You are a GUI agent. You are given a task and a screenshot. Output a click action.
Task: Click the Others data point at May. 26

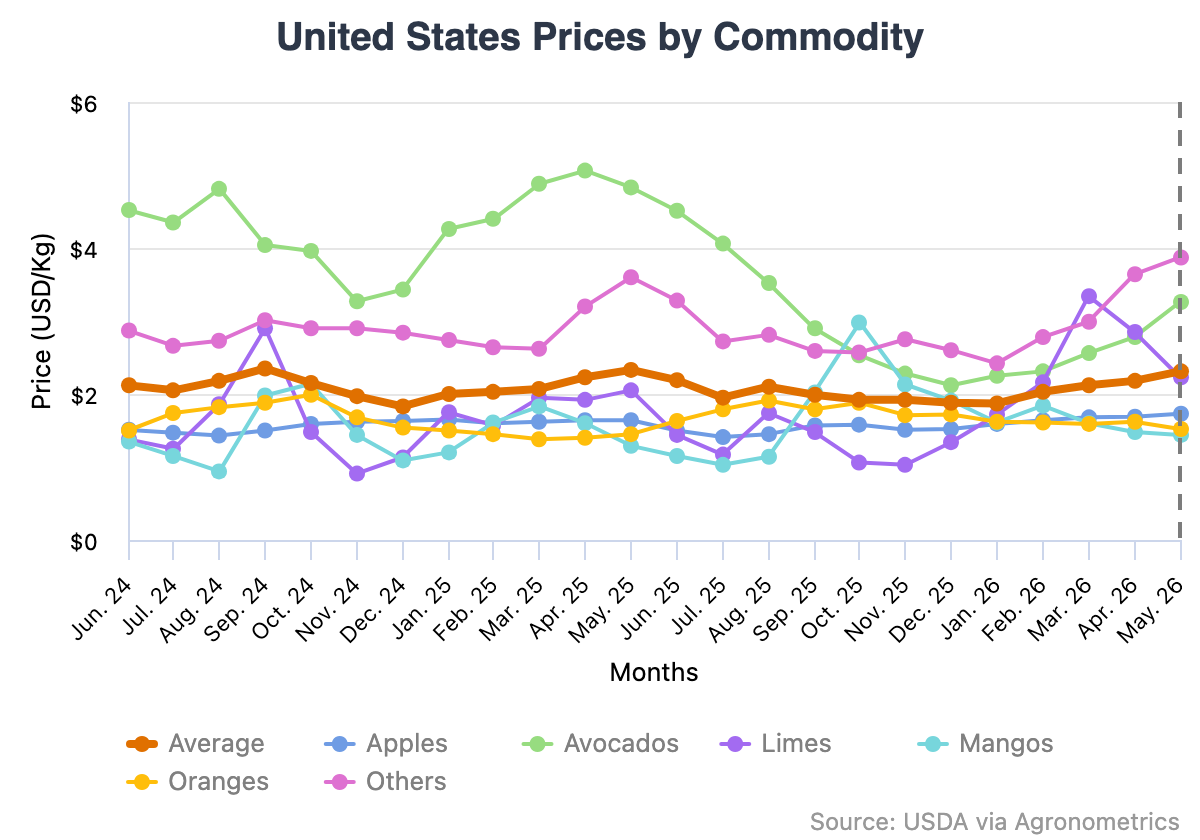click(1180, 257)
